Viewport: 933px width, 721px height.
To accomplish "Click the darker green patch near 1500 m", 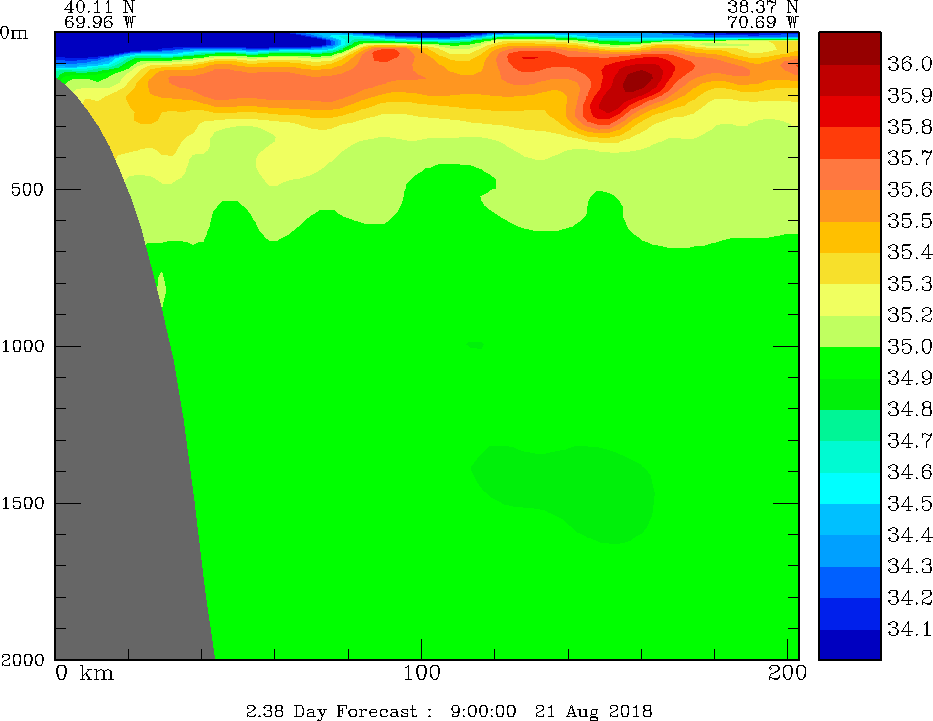I will (565, 493).
